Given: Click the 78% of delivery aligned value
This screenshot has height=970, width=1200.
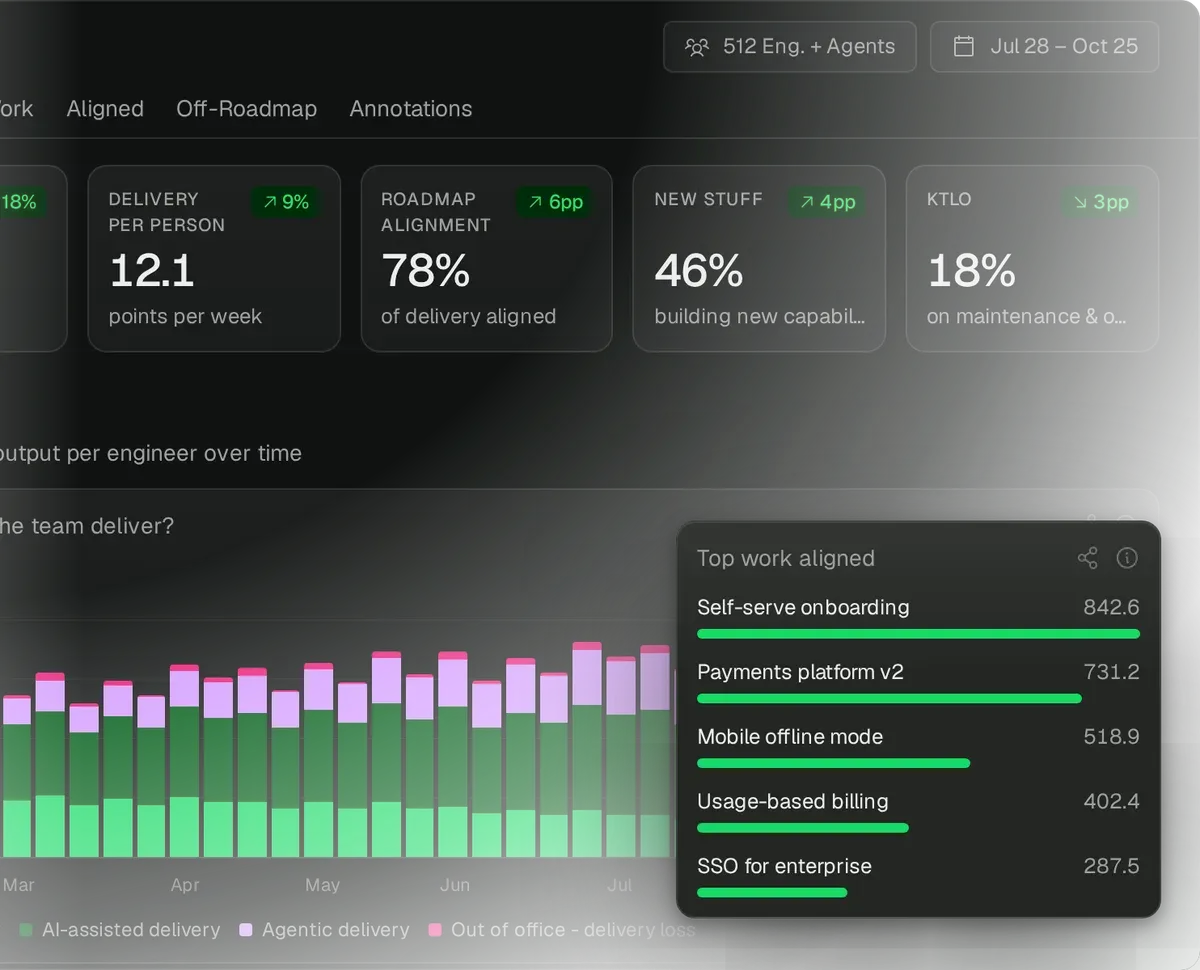Looking at the screenshot, I should tap(425, 271).
